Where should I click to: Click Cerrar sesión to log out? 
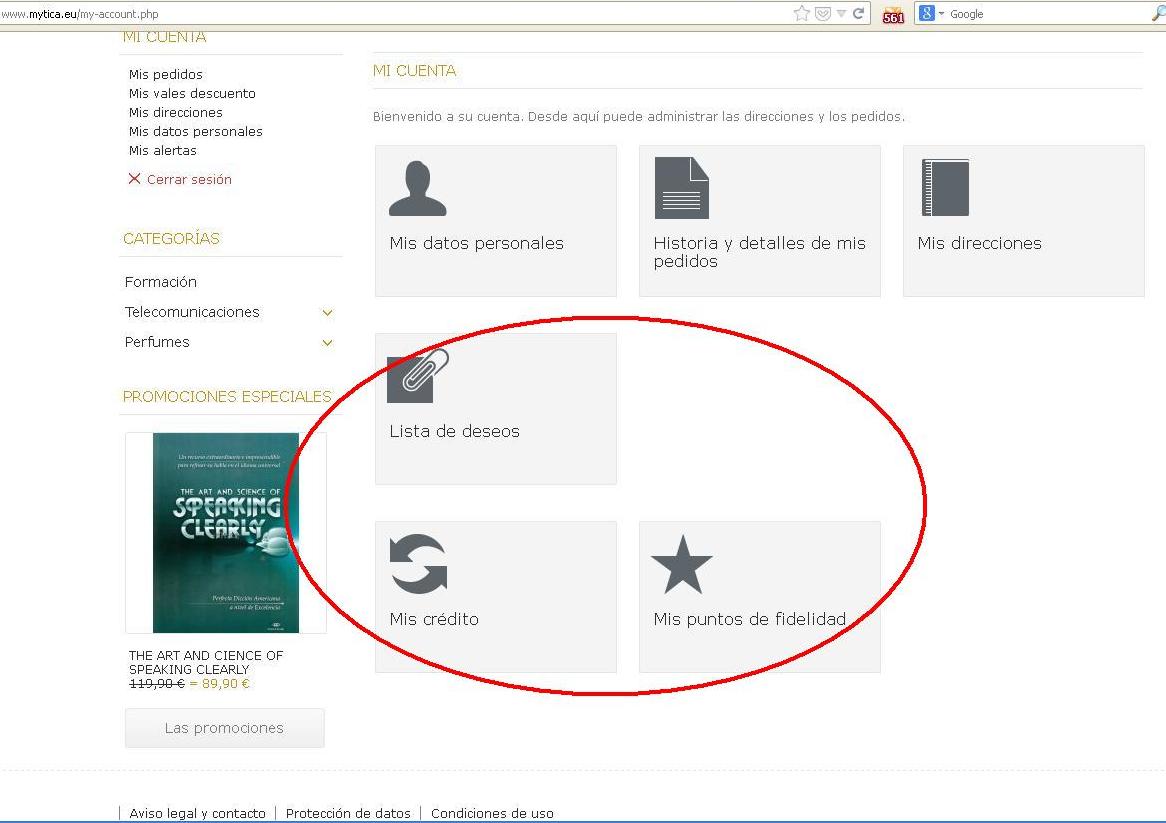(190, 179)
